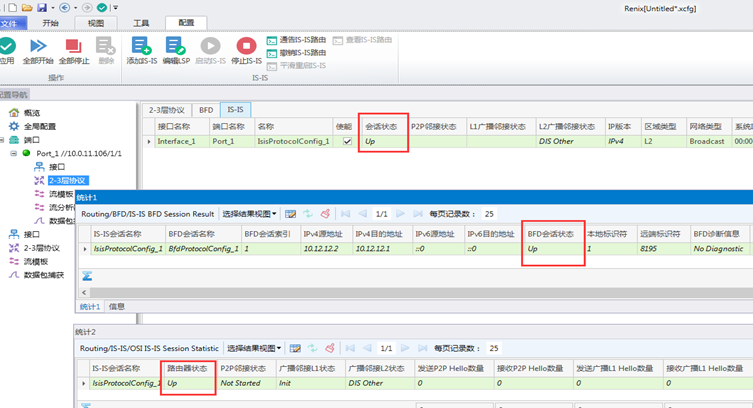This screenshot has width=753, height=408.
Task: Switch to the 2-3层协议 protocol tab
Action: click(x=167, y=110)
